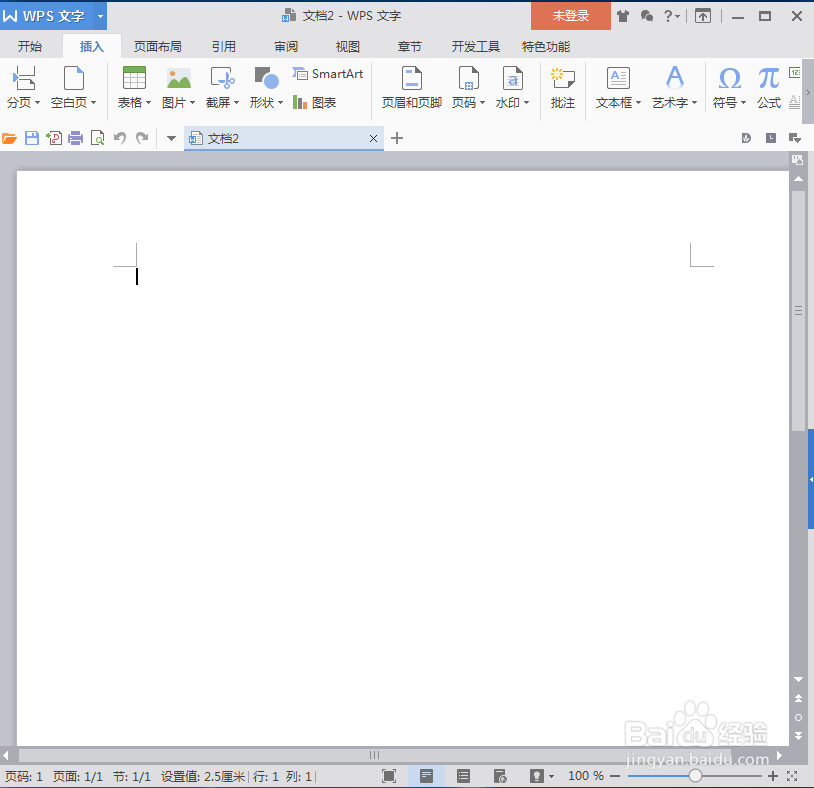Switch to the 开发工具 tab
This screenshot has height=788, width=814.
pyautogui.click(x=476, y=47)
